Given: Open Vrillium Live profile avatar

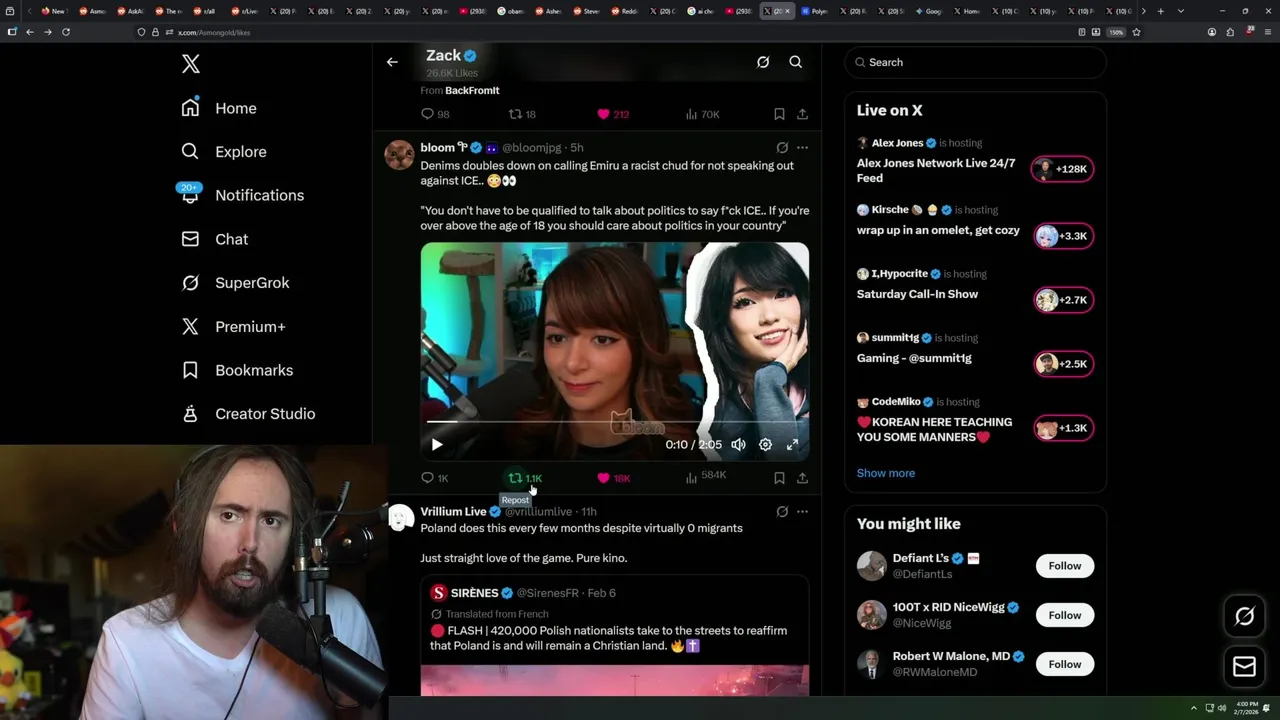Looking at the screenshot, I should click(400, 518).
